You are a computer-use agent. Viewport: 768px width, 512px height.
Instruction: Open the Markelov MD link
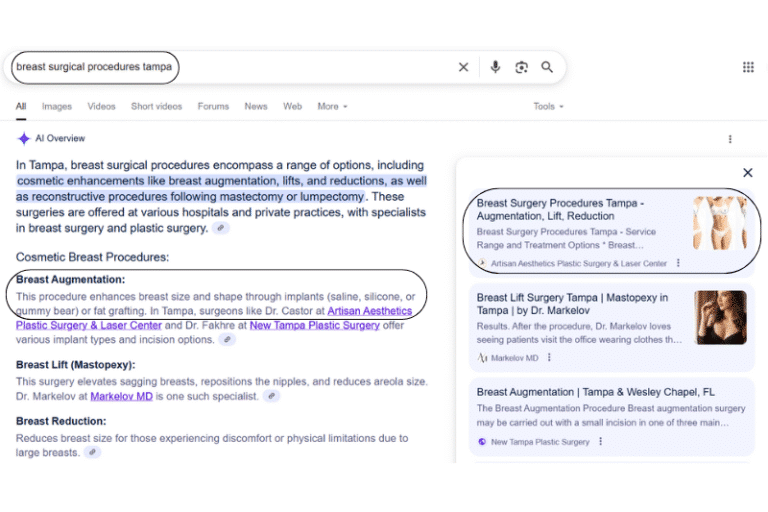click(x=121, y=396)
